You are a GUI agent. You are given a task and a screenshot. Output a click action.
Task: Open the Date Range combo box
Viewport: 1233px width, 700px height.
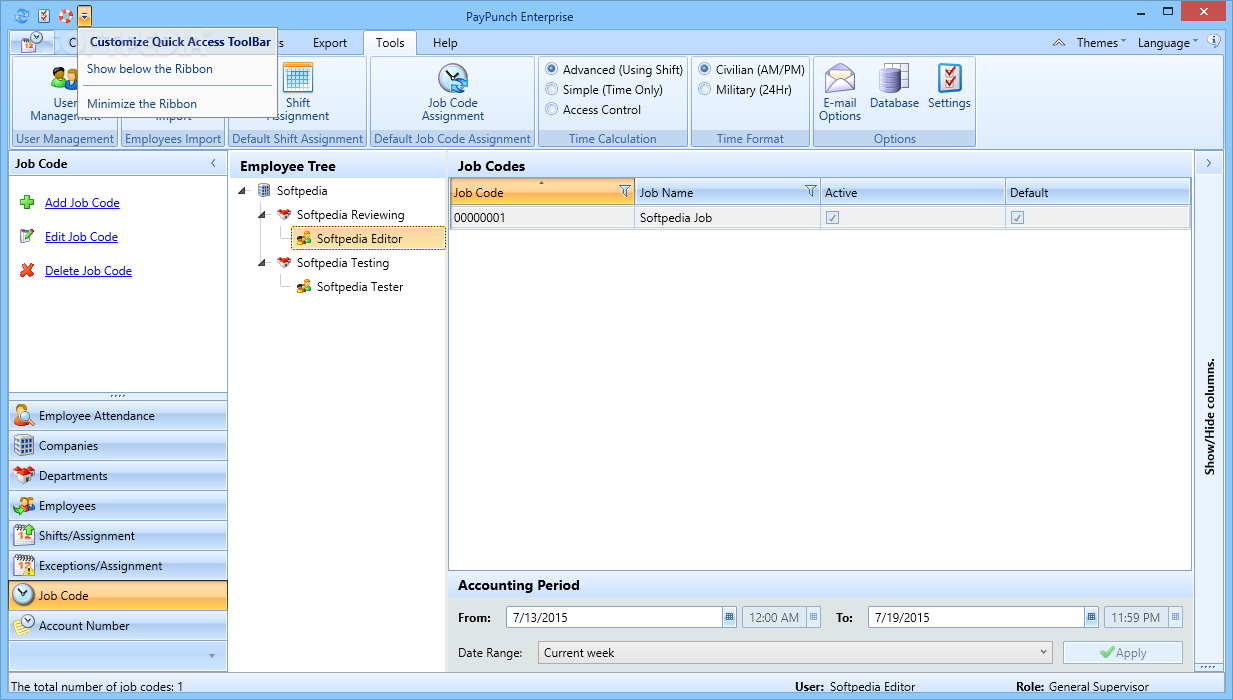tap(795, 653)
